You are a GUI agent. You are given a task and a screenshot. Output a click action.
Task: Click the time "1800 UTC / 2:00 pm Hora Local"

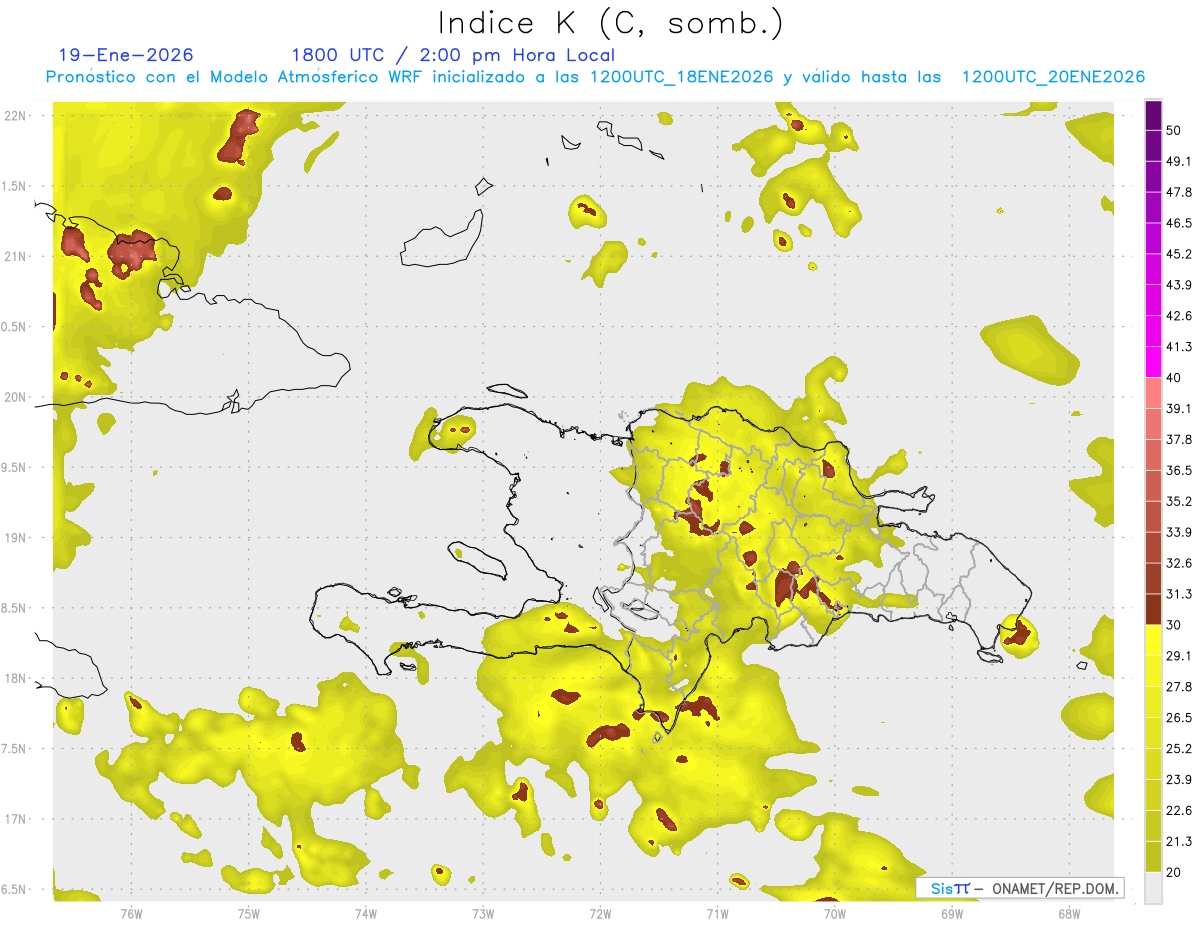click(453, 55)
